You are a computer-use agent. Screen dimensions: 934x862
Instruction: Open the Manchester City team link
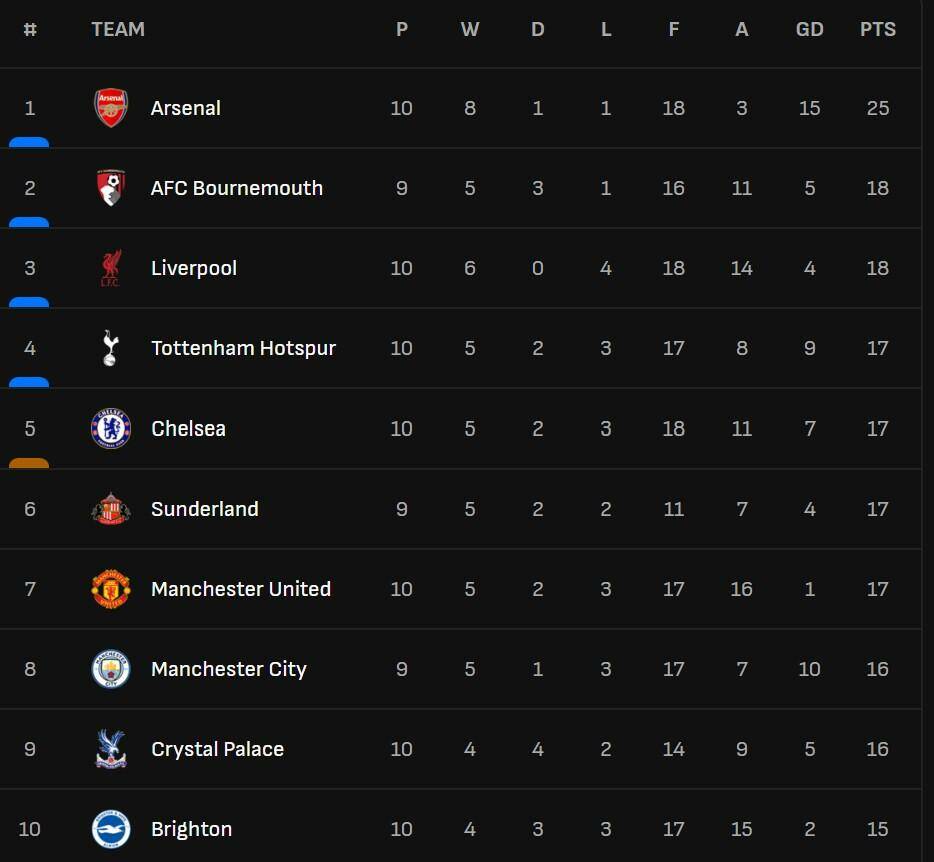click(229, 669)
